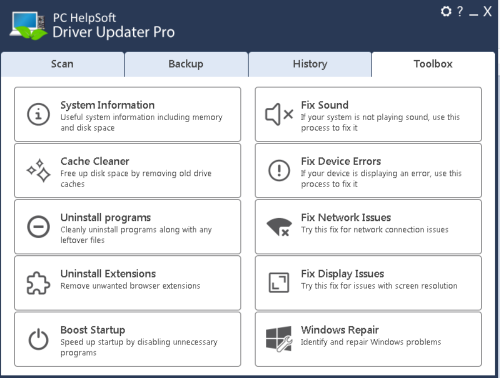The image size is (500, 378).
Task: Launch Cache Cleaner from its title
Action: [x=95, y=161]
